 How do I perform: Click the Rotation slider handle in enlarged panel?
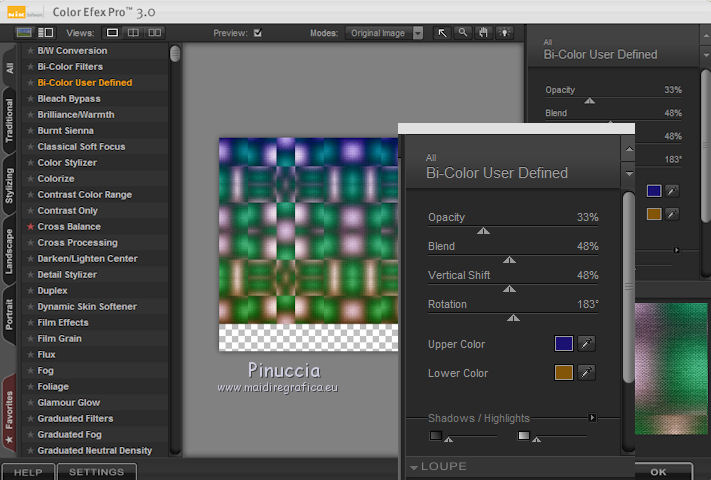click(513, 318)
